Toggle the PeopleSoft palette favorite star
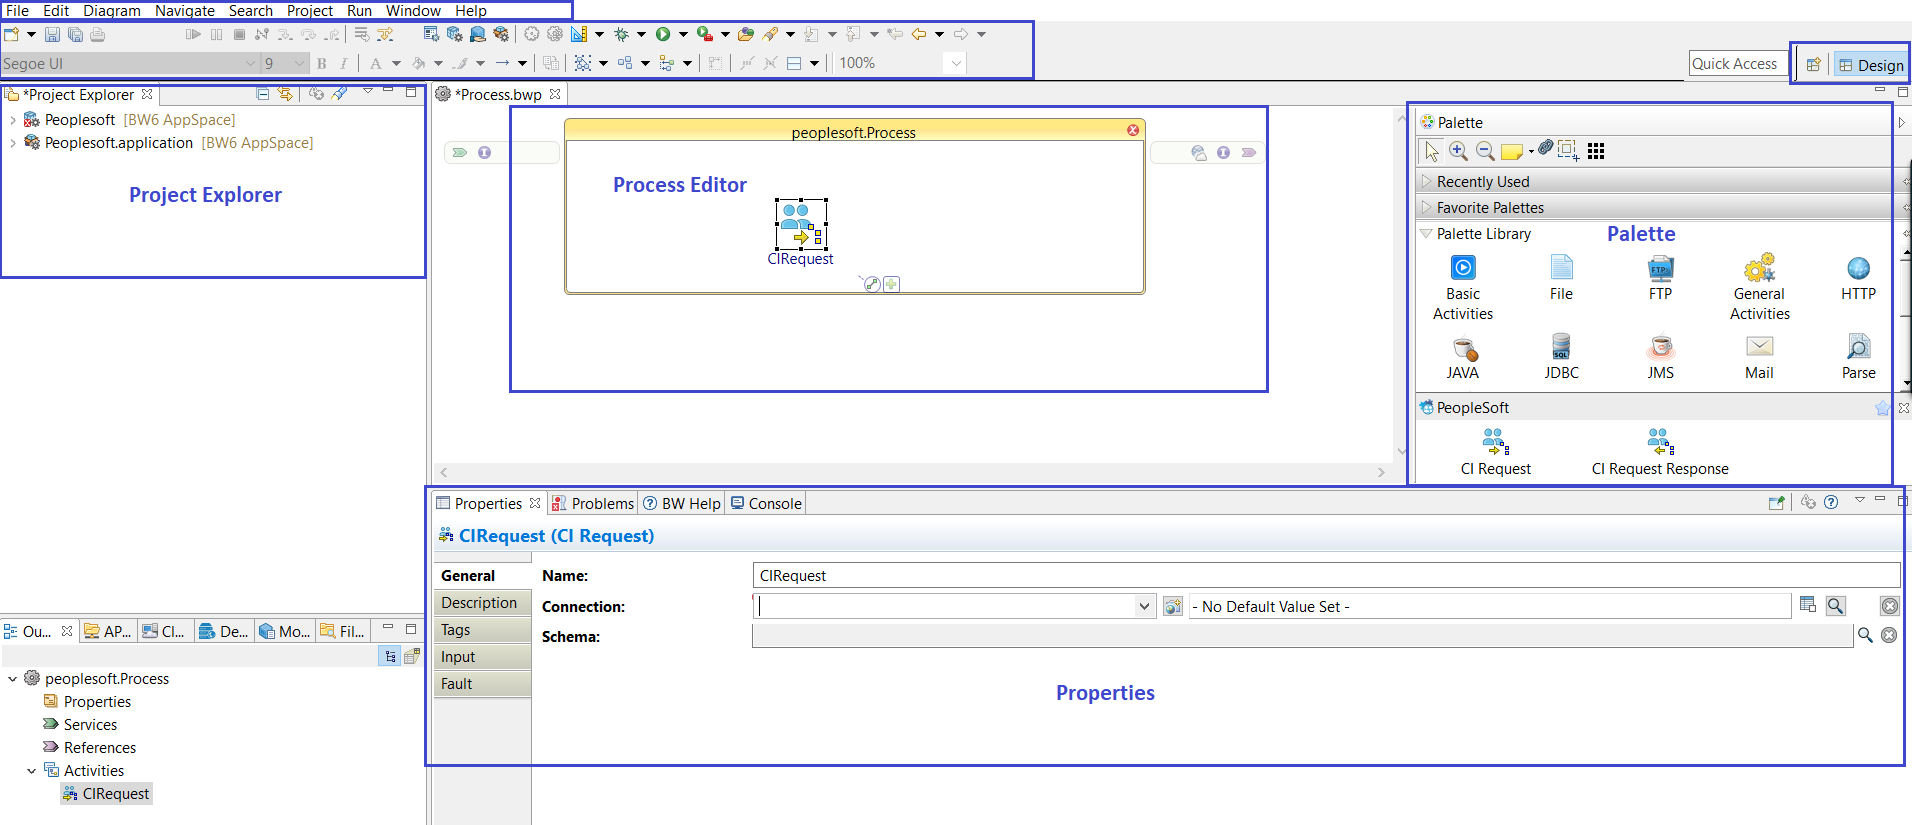 [1882, 408]
